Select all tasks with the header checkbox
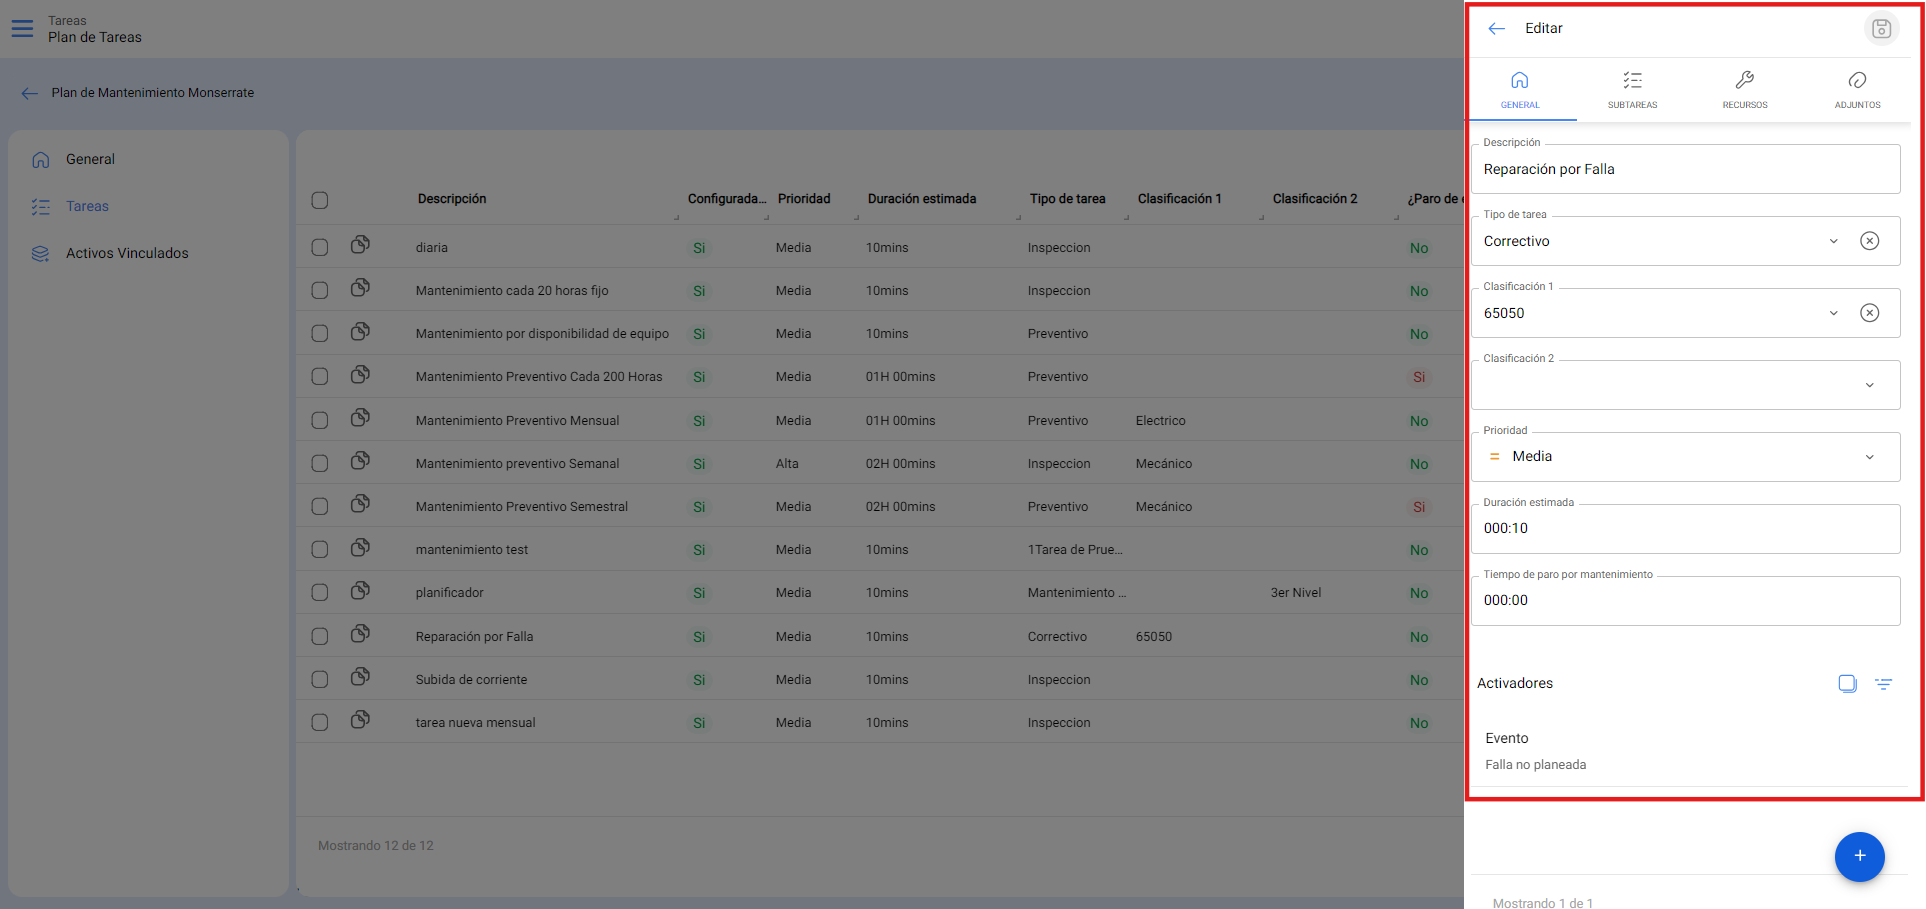Screen dimensions: 1926x909 (x=320, y=200)
